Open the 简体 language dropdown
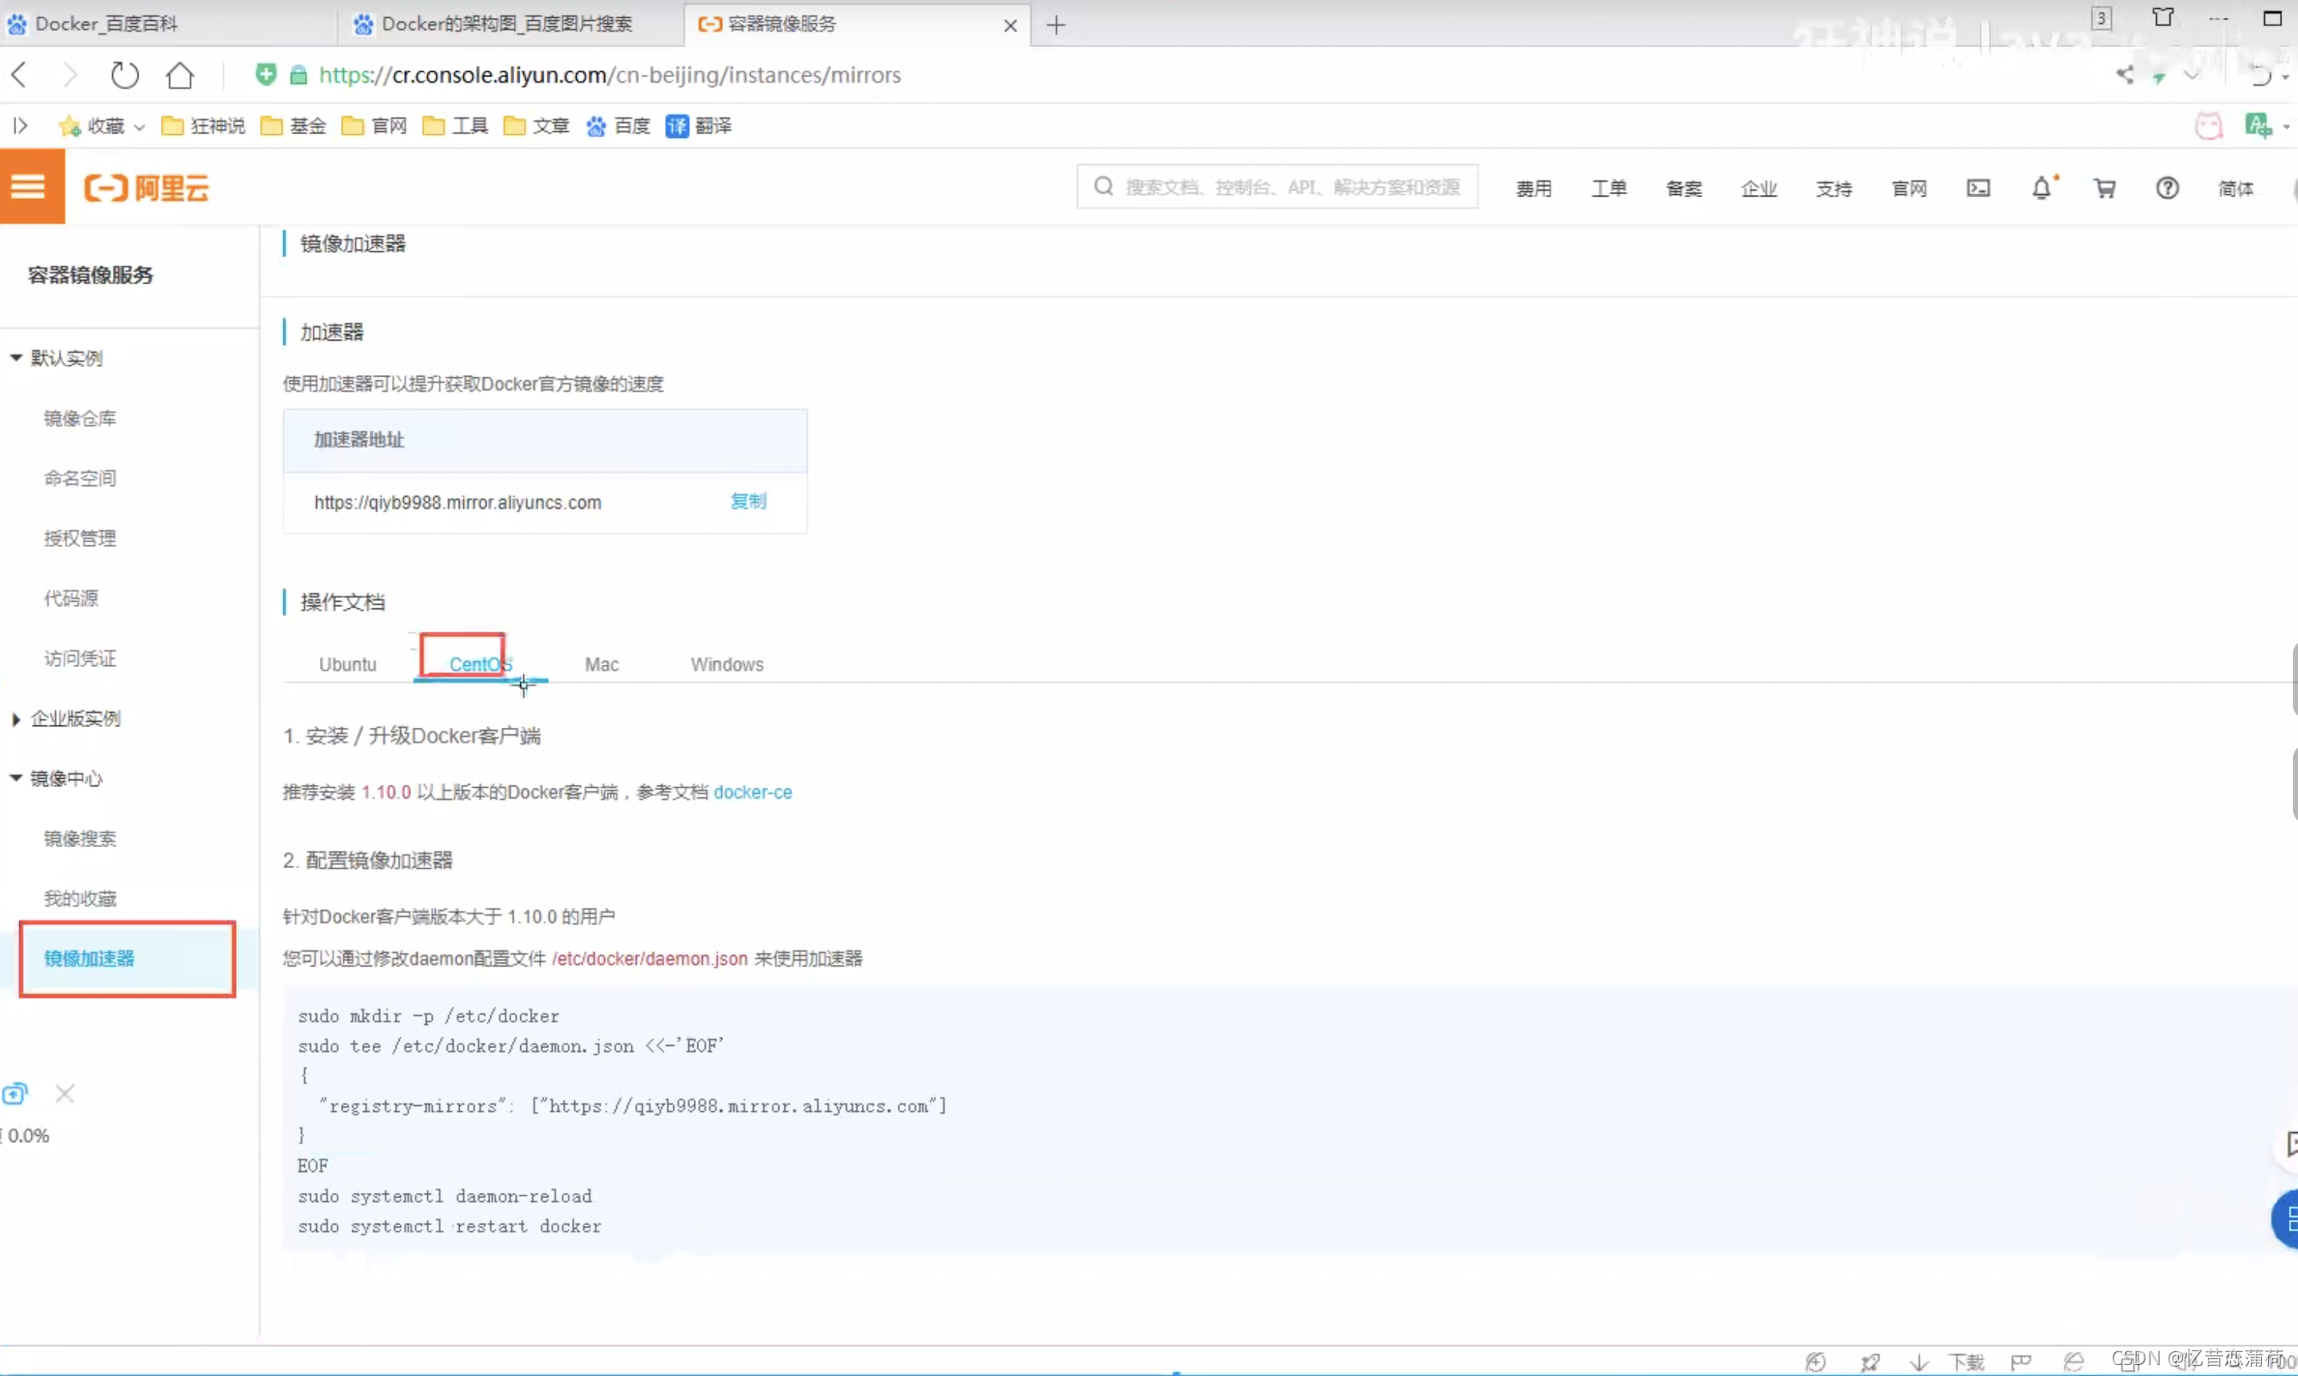This screenshot has height=1376, width=2298. click(2236, 188)
